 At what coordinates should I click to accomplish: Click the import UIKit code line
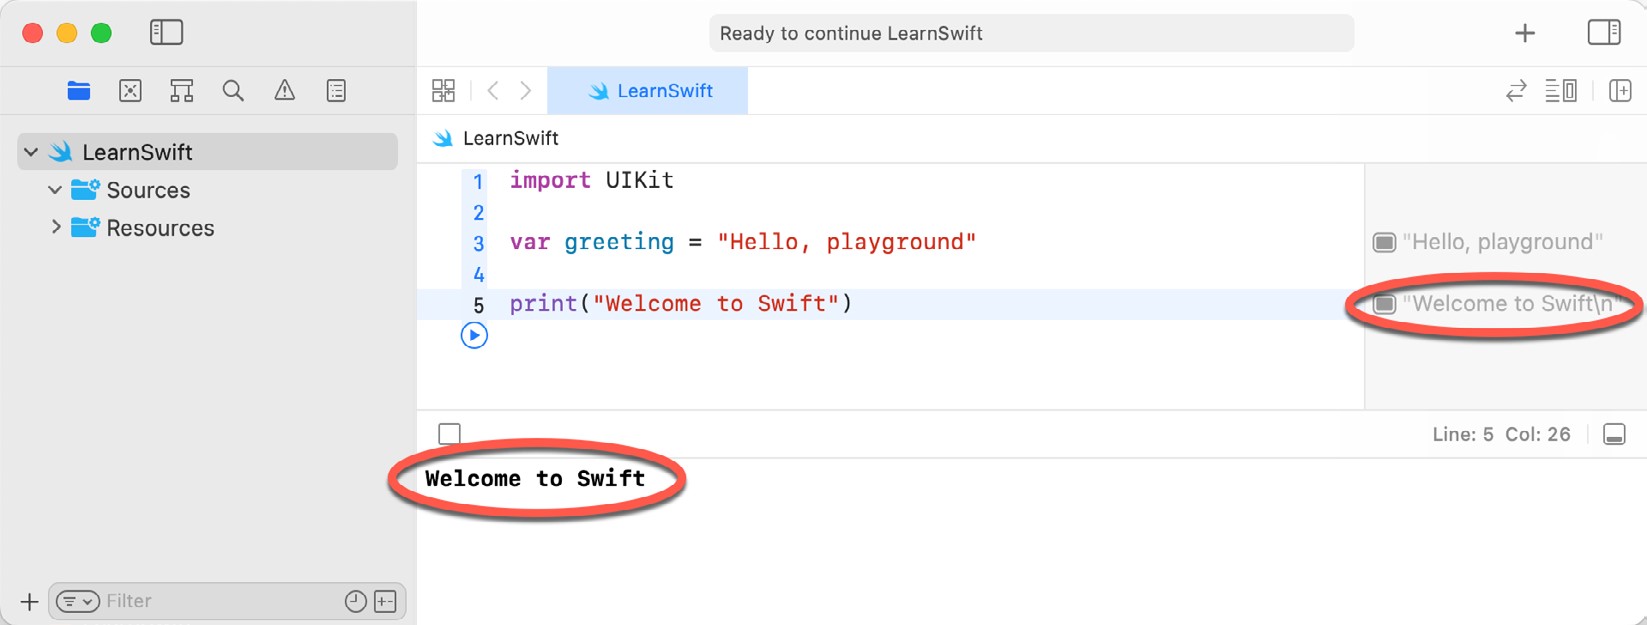tap(592, 180)
